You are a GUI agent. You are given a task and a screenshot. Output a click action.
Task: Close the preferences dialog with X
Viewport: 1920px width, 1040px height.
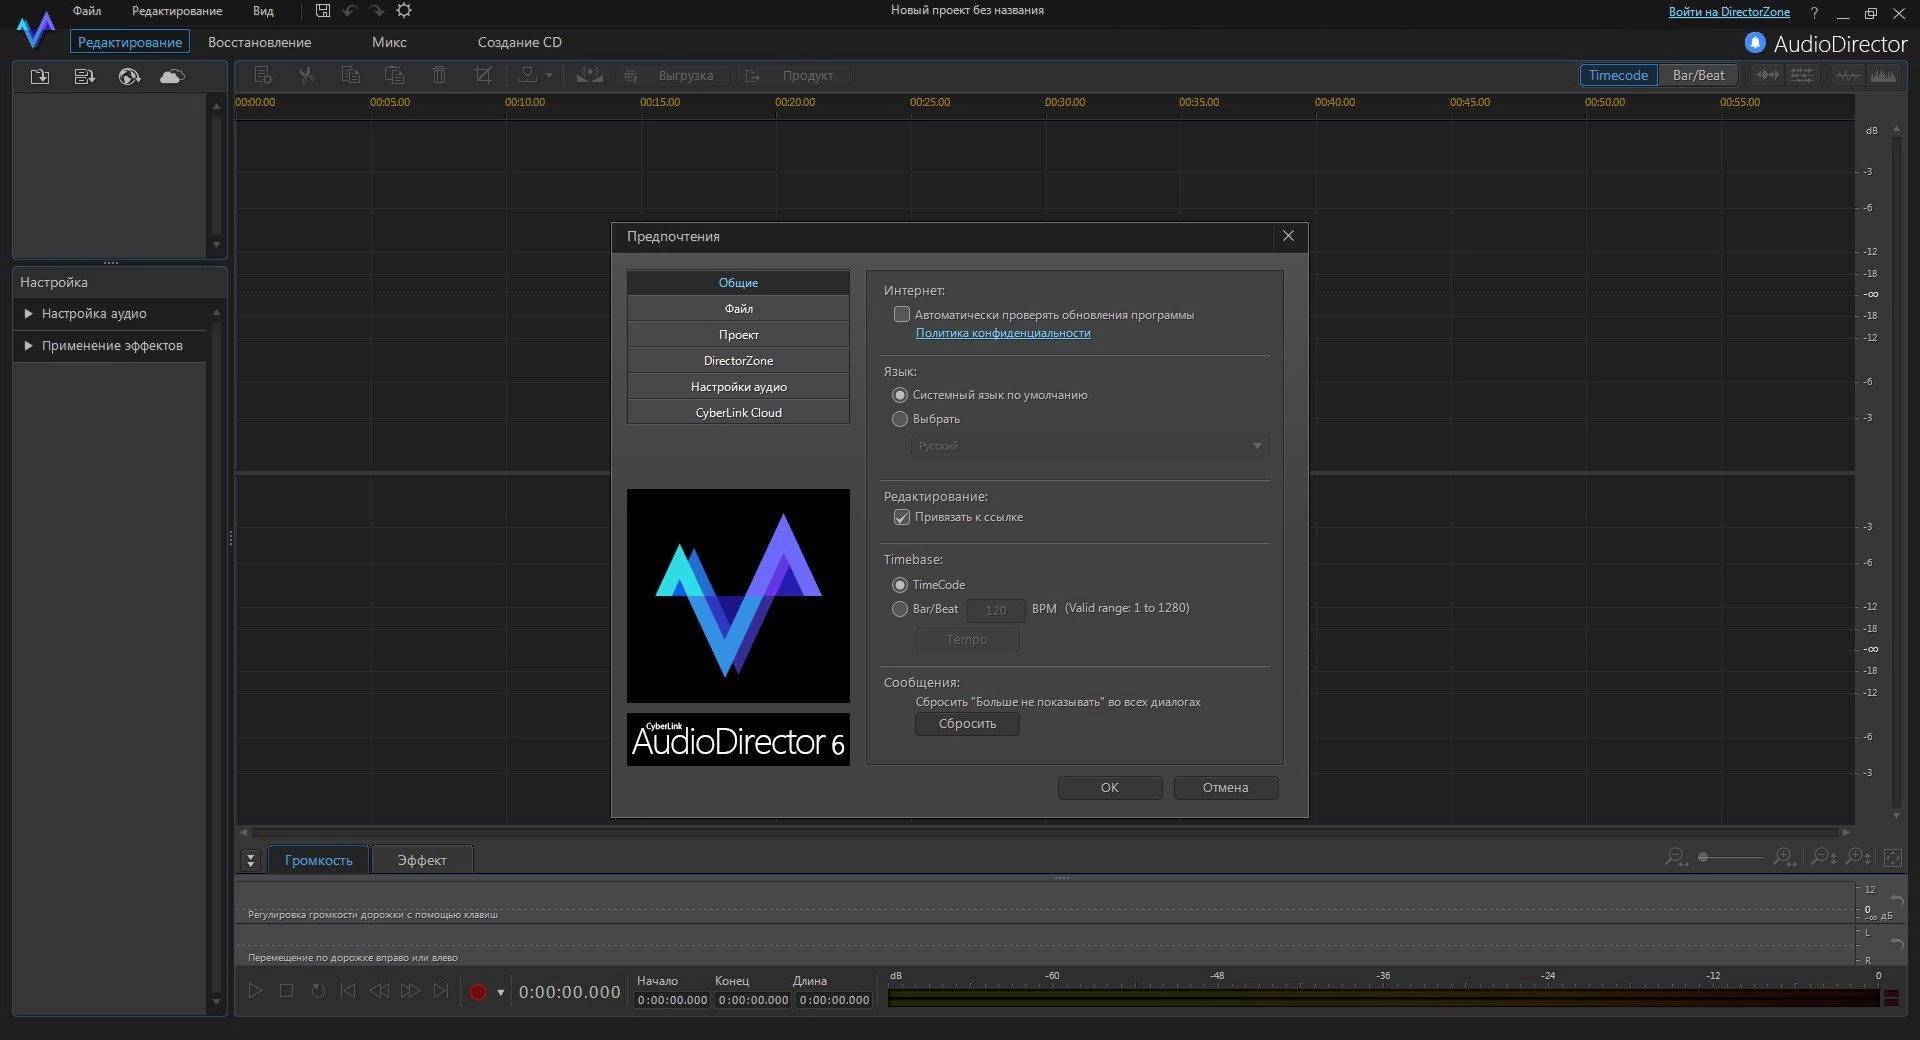point(1288,236)
